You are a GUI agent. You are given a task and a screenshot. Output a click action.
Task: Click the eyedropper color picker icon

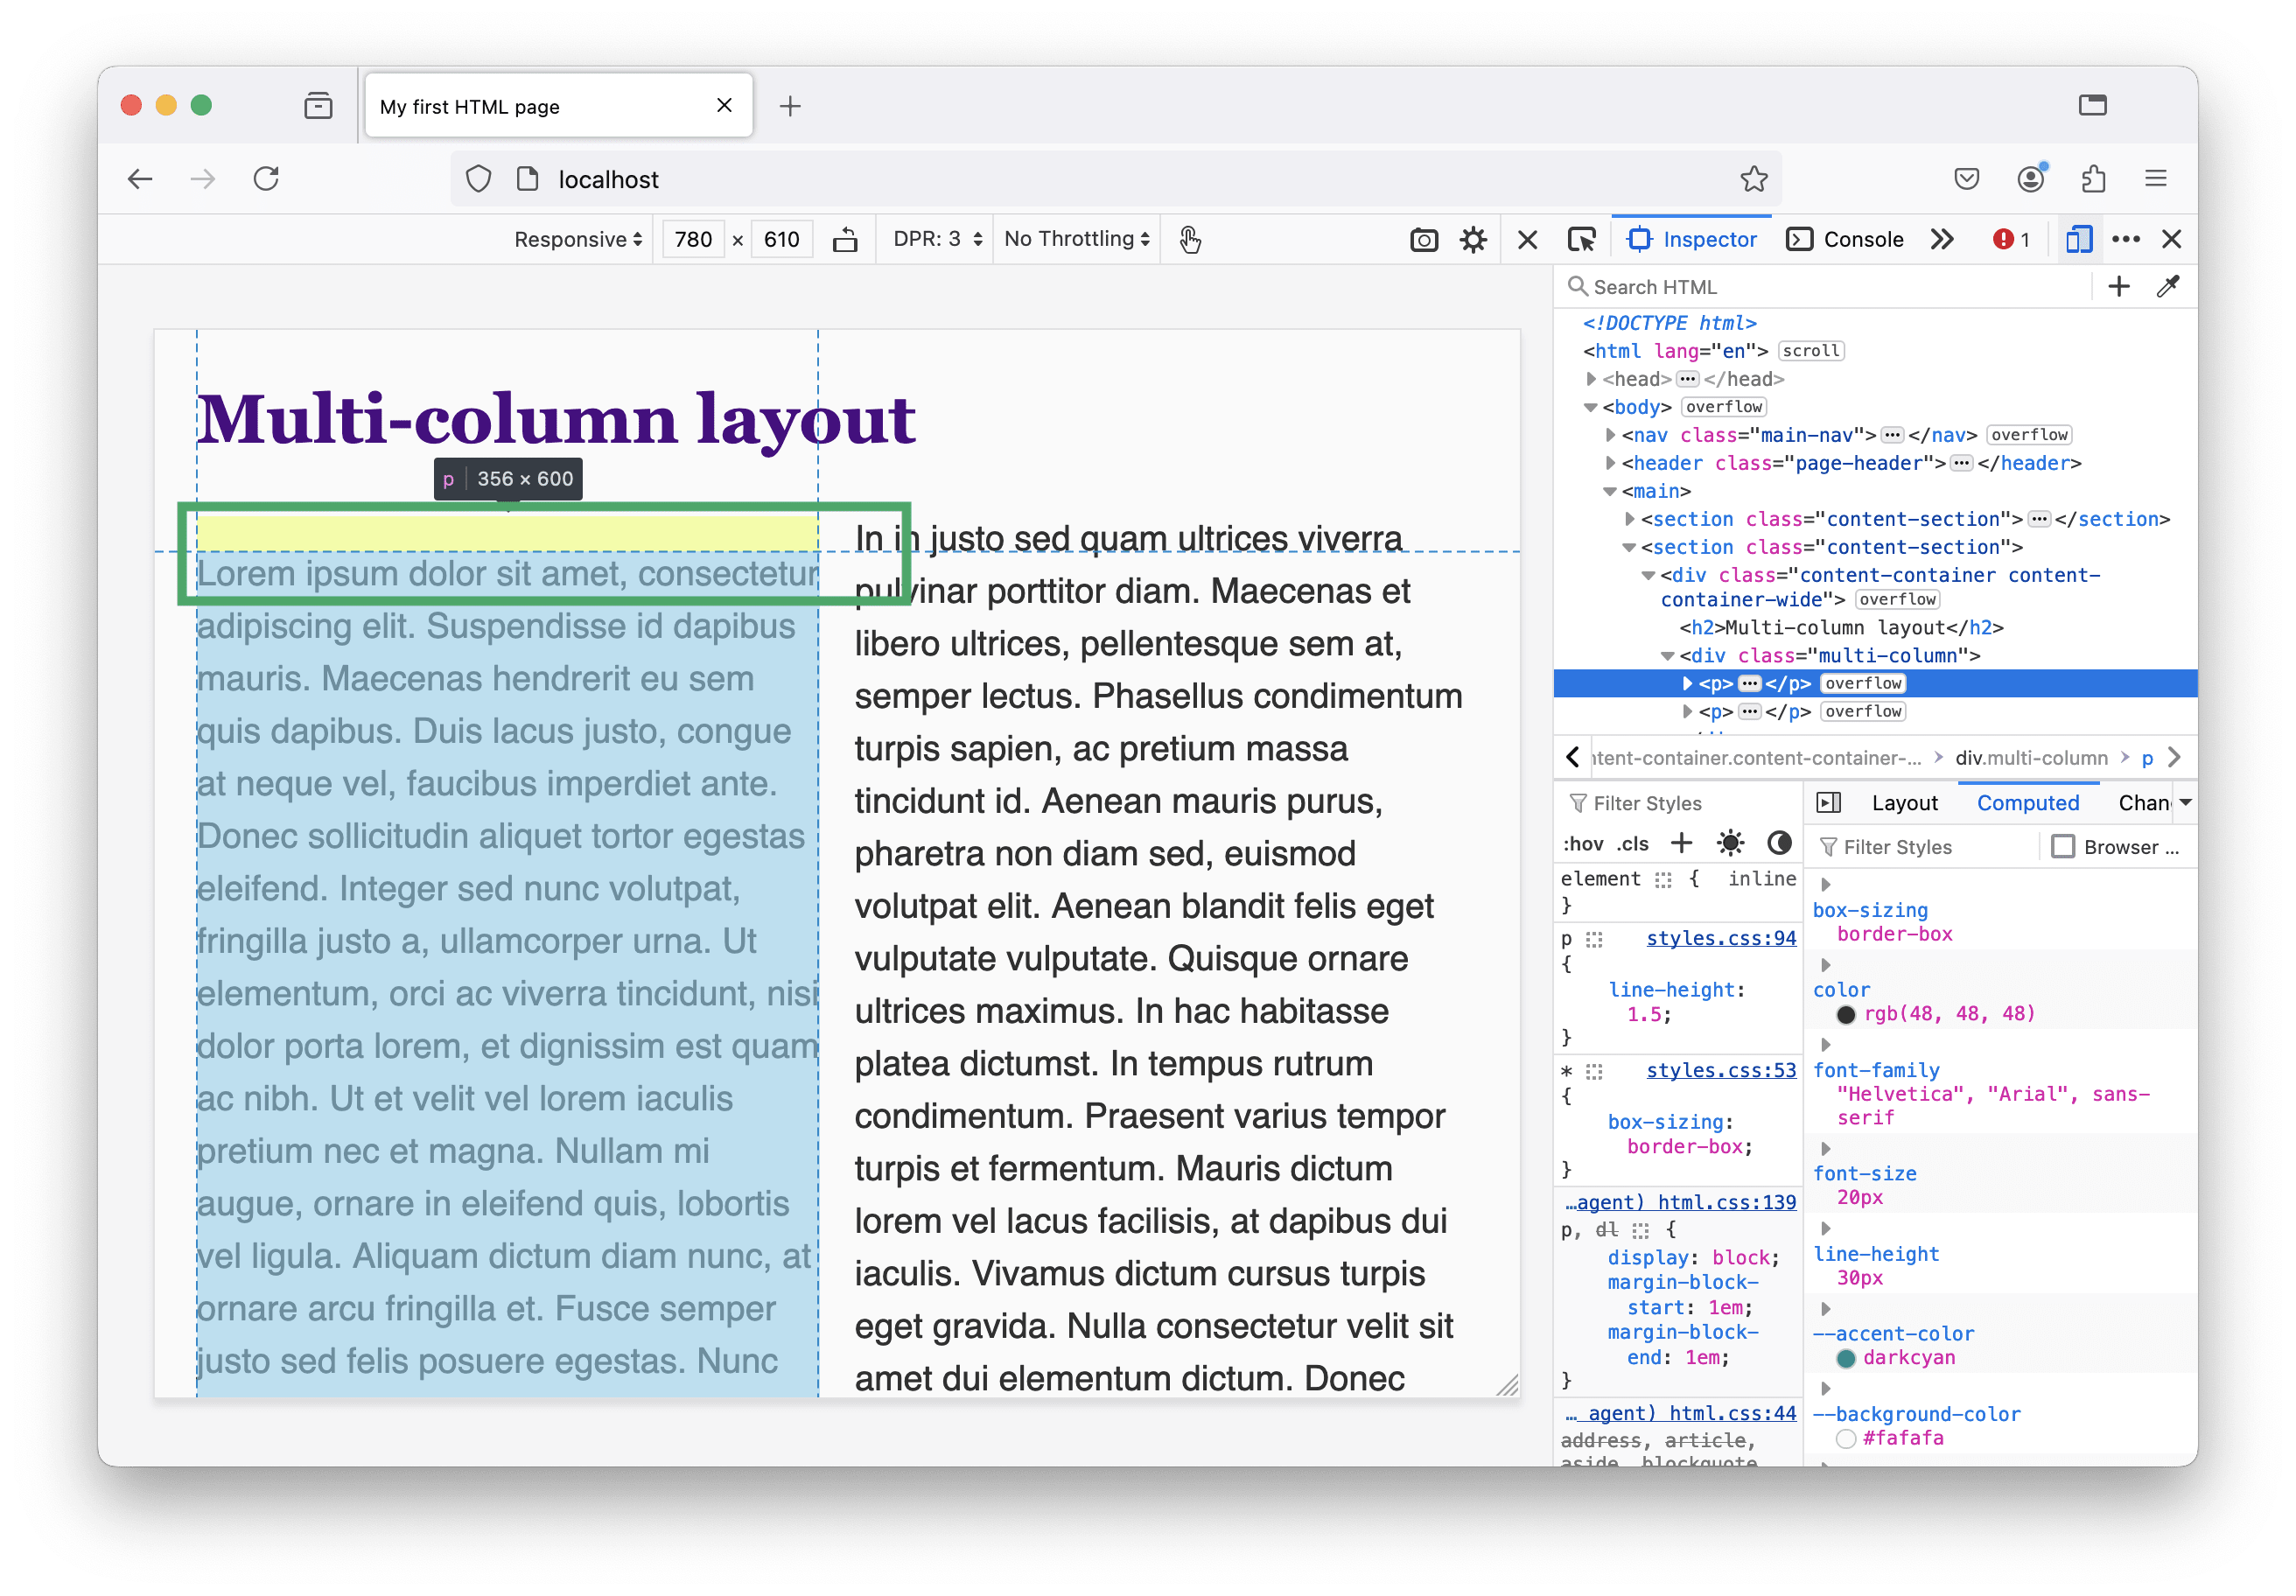pyautogui.click(x=2168, y=287)
